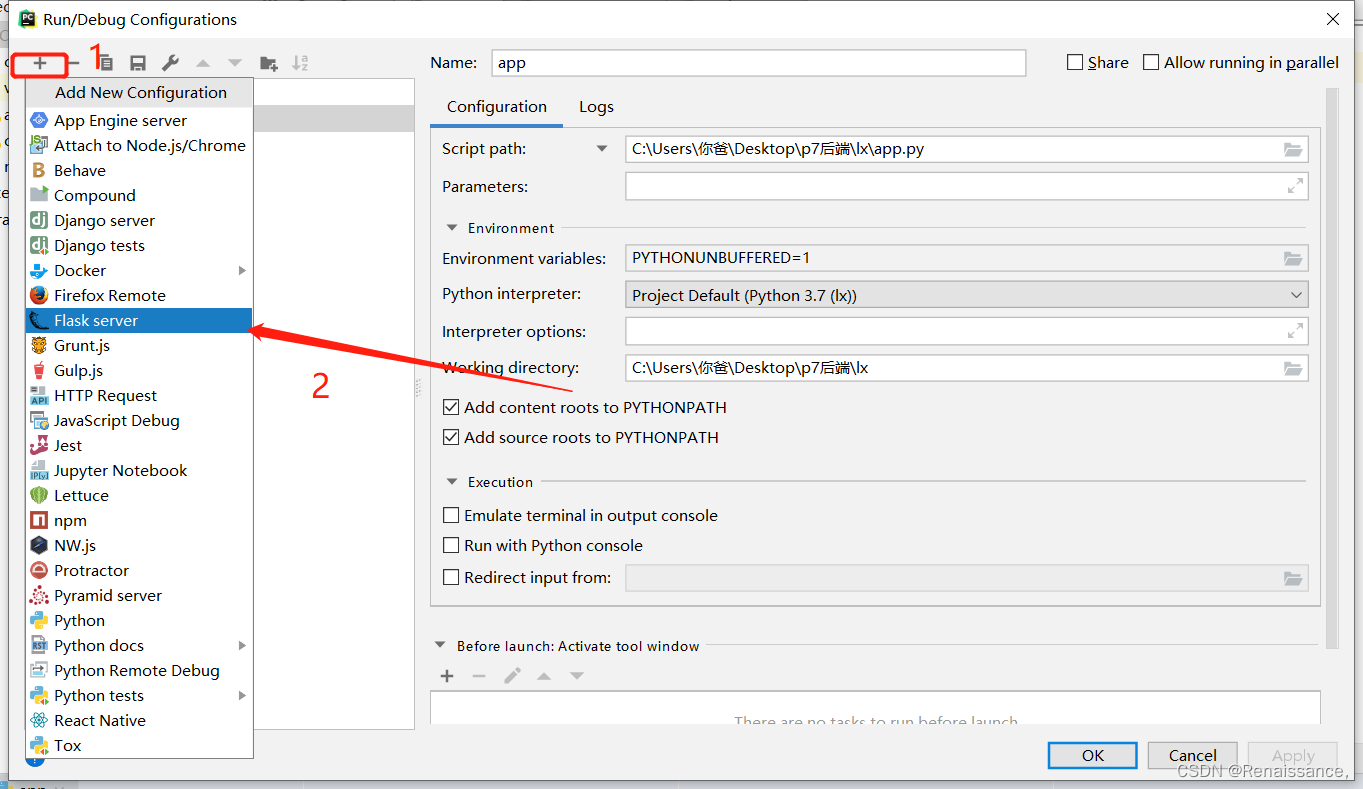1363x789 pixels.
Task: Click the Name input field
Action: 759,62
